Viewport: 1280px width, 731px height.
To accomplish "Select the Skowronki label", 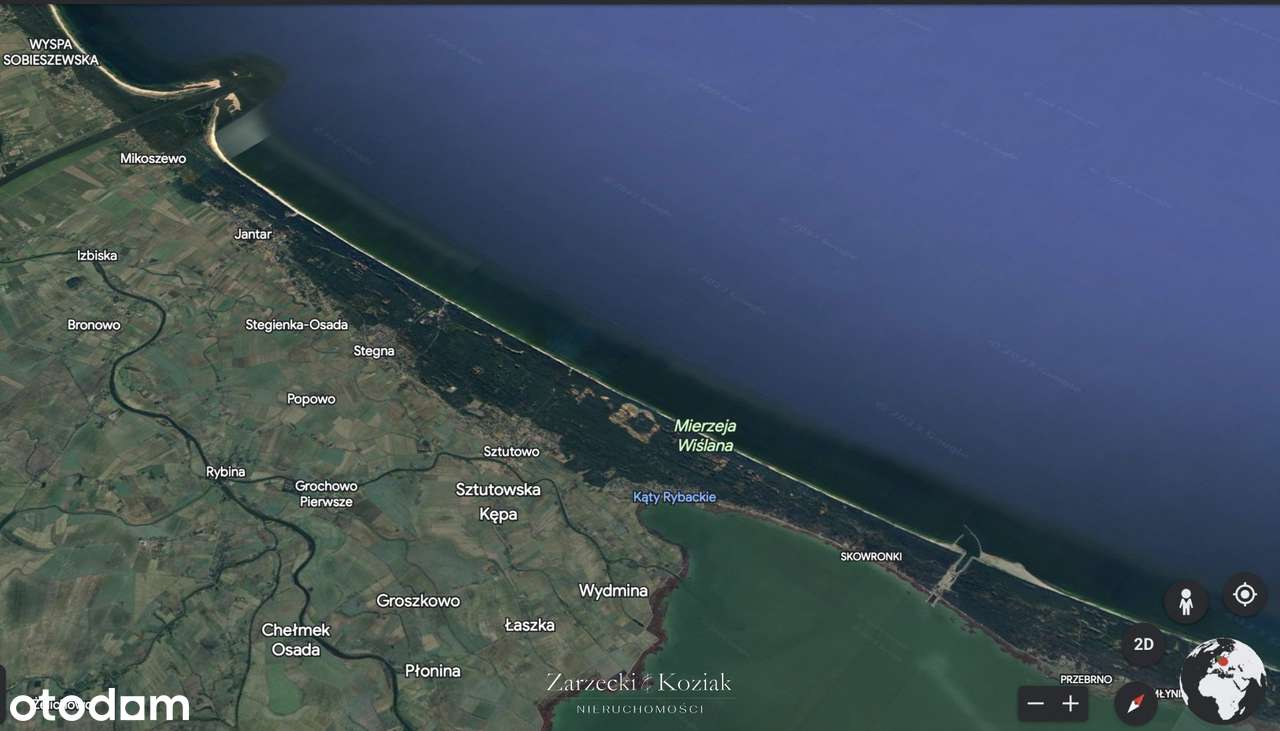I will click(871, 556).
